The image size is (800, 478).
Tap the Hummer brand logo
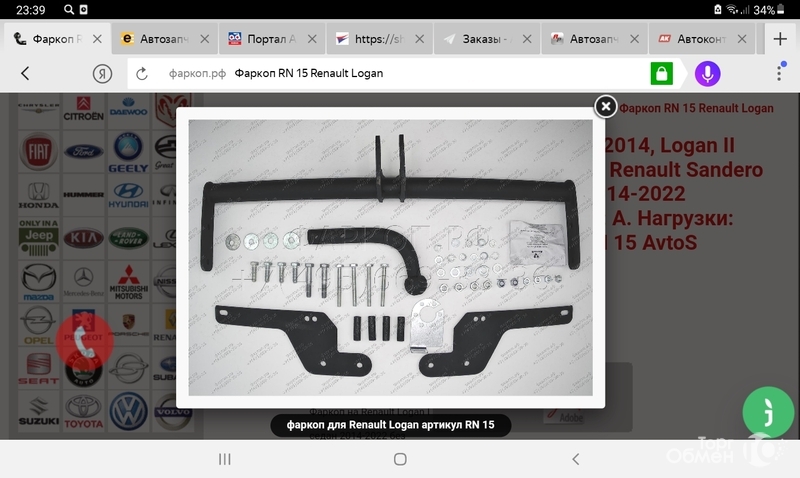click(x=83, y=195)
